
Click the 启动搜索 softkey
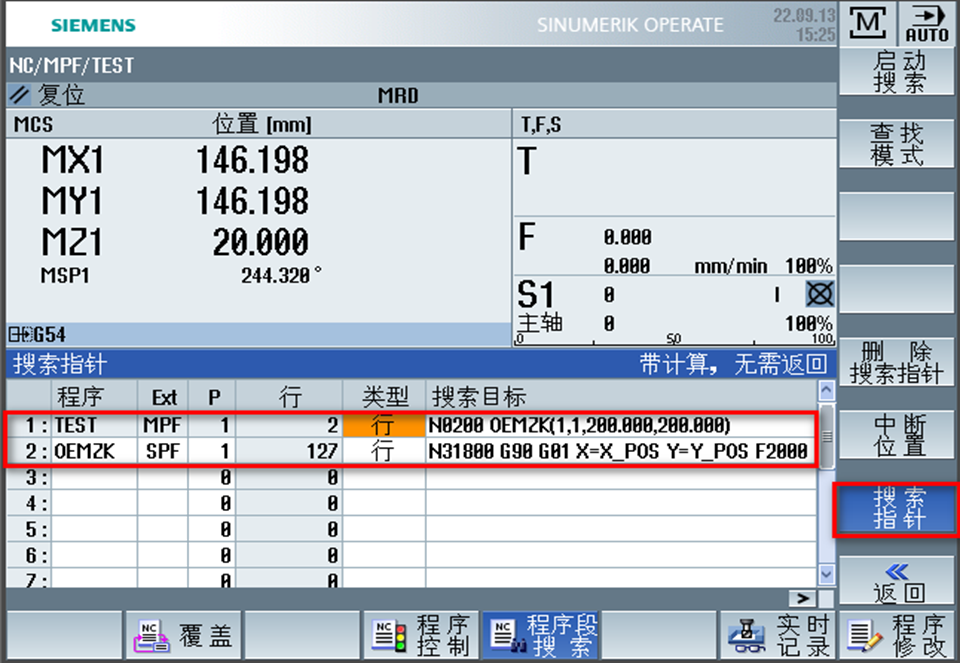897,72
